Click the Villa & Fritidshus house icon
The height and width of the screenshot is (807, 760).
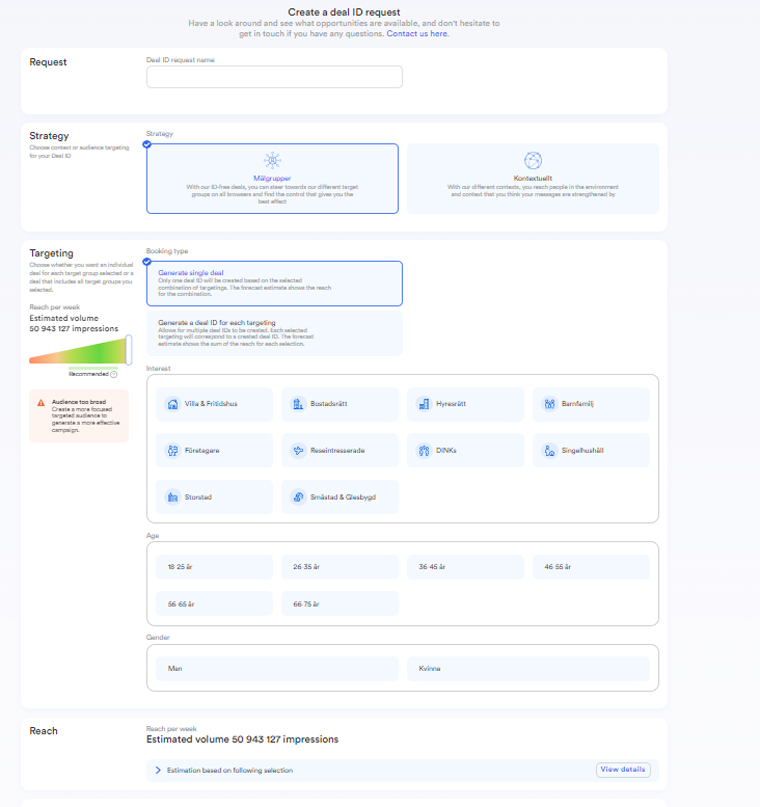point(173,404)
